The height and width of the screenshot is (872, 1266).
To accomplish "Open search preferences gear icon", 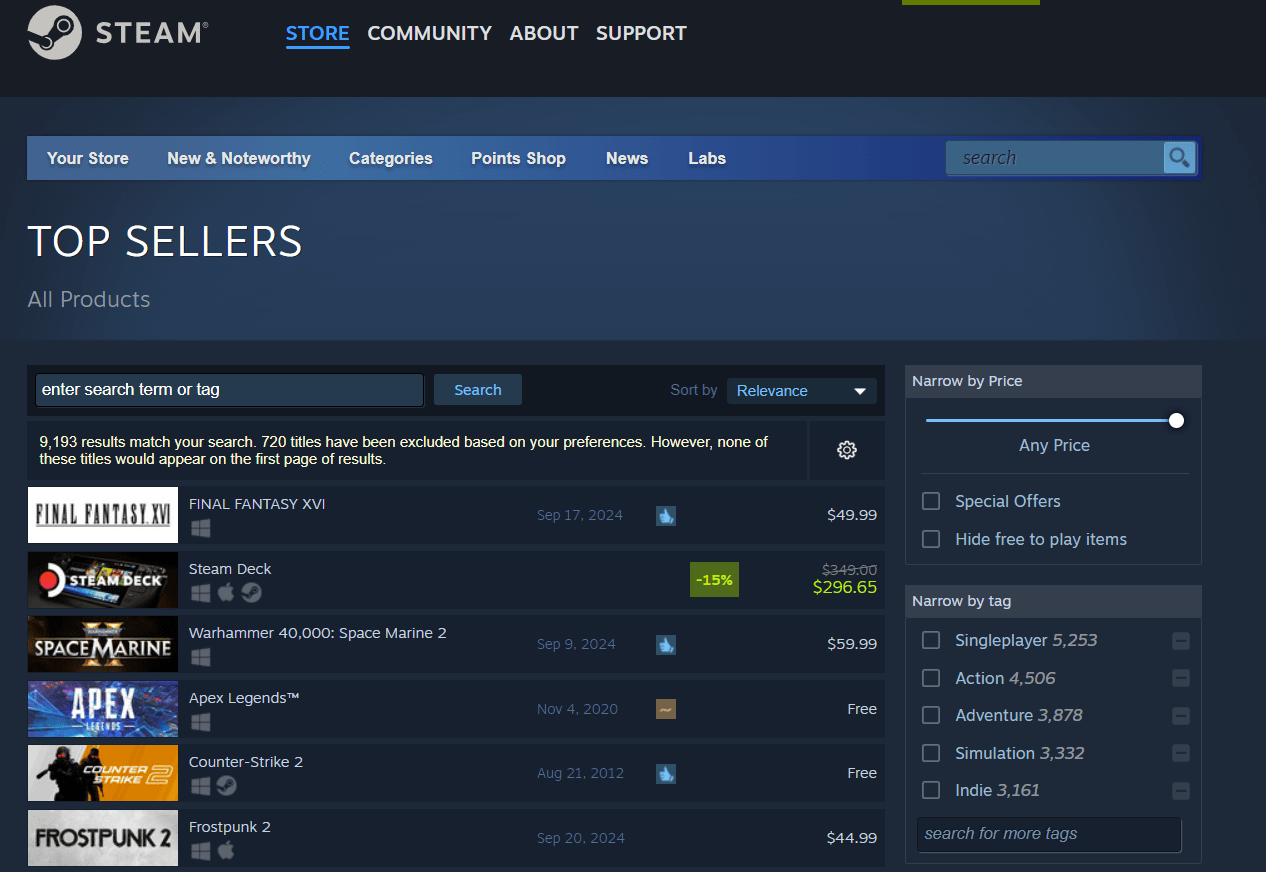I will point(847,450).
